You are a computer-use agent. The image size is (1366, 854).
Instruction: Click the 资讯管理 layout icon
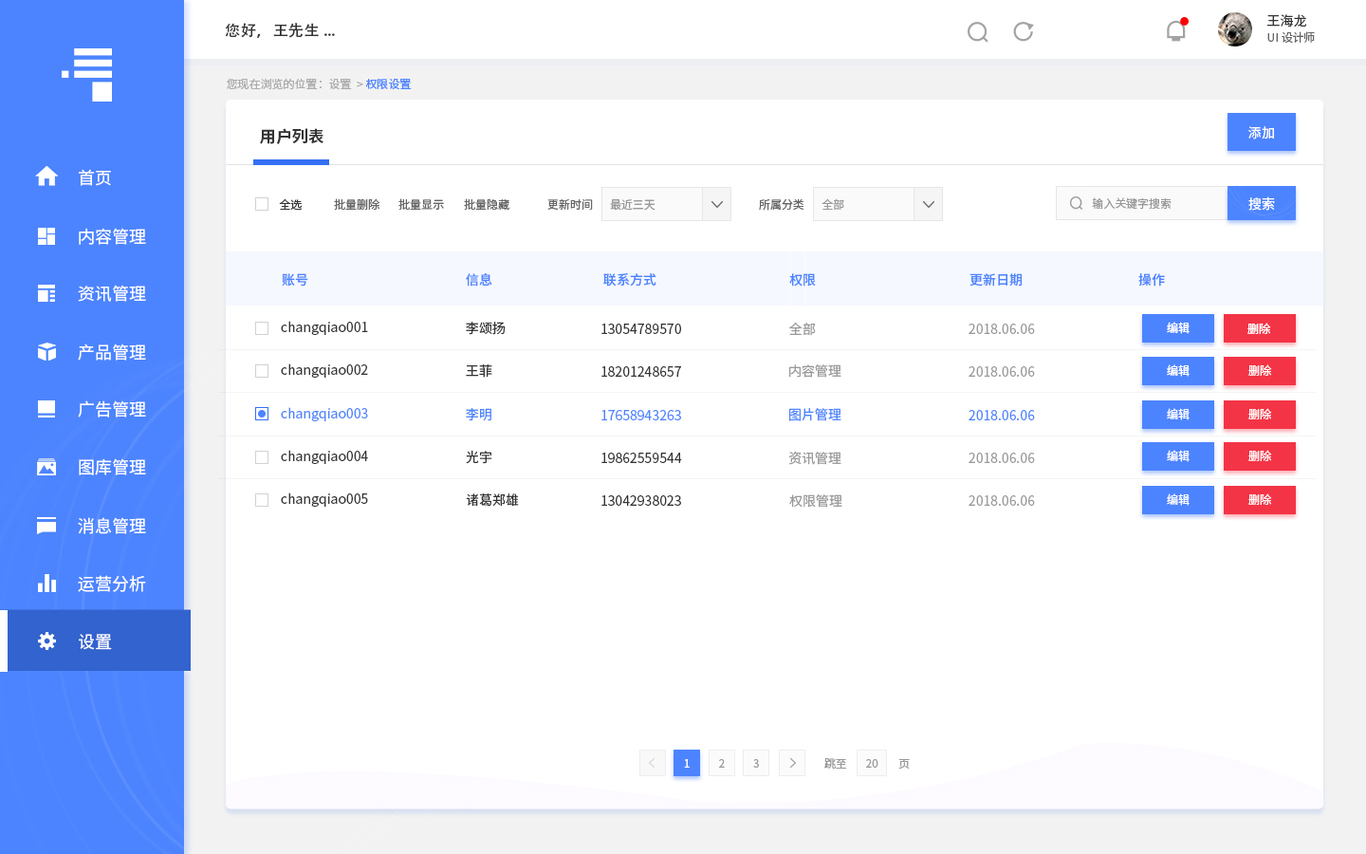tap(47, 293)
